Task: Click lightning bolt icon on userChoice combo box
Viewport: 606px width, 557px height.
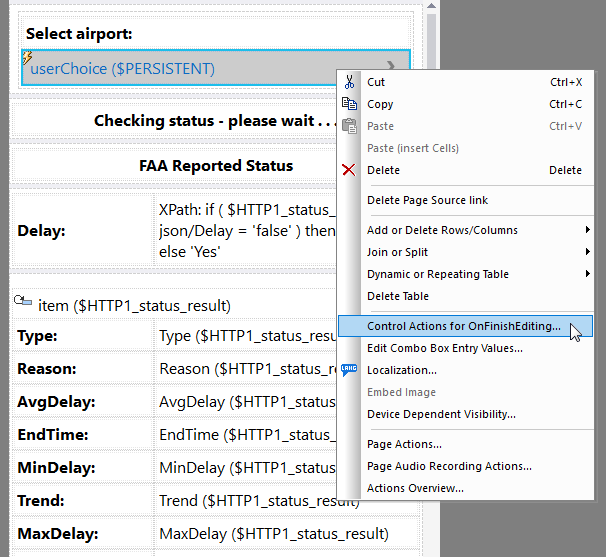Action: coord(27,59)
